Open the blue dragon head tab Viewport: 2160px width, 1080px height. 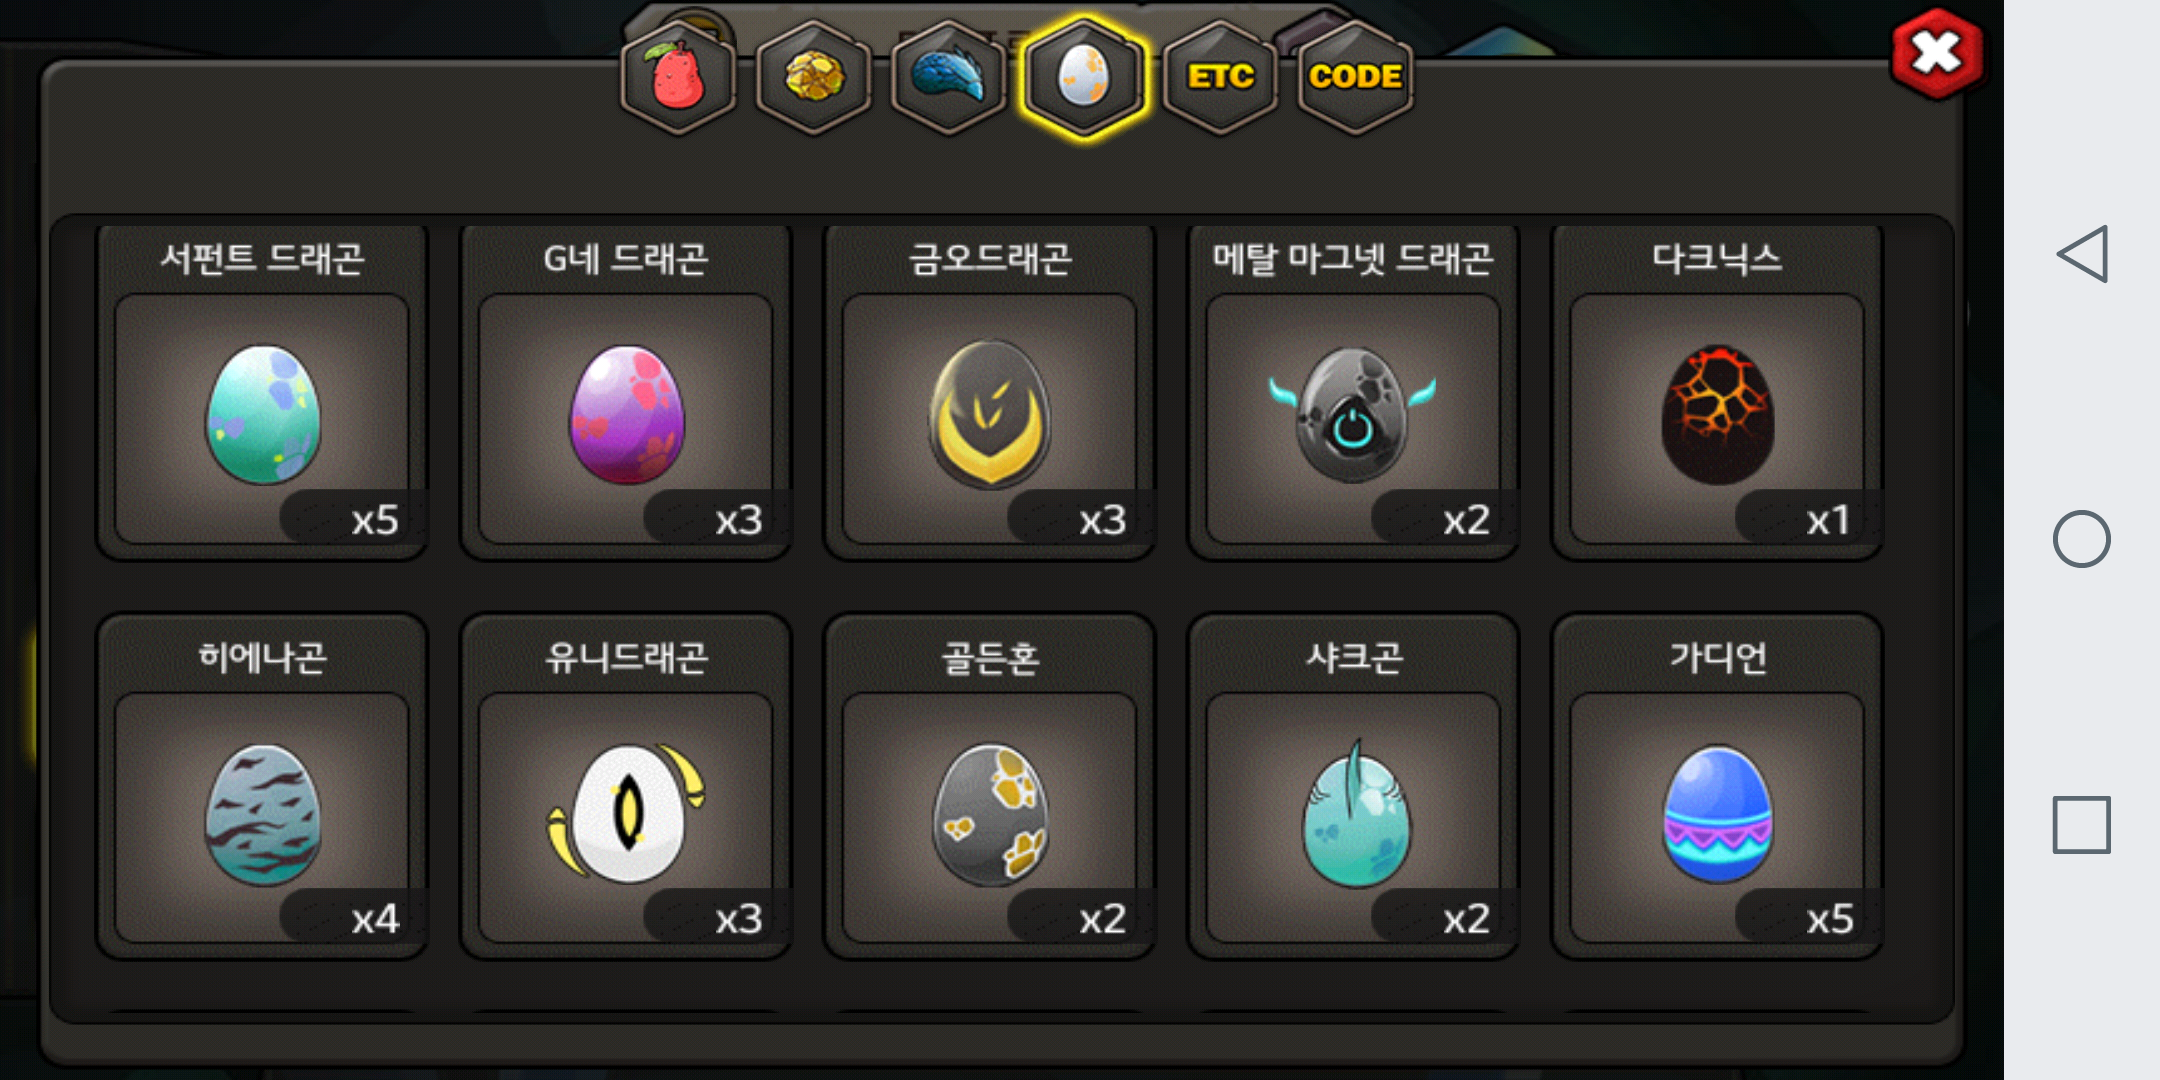(x=948, y=77)
